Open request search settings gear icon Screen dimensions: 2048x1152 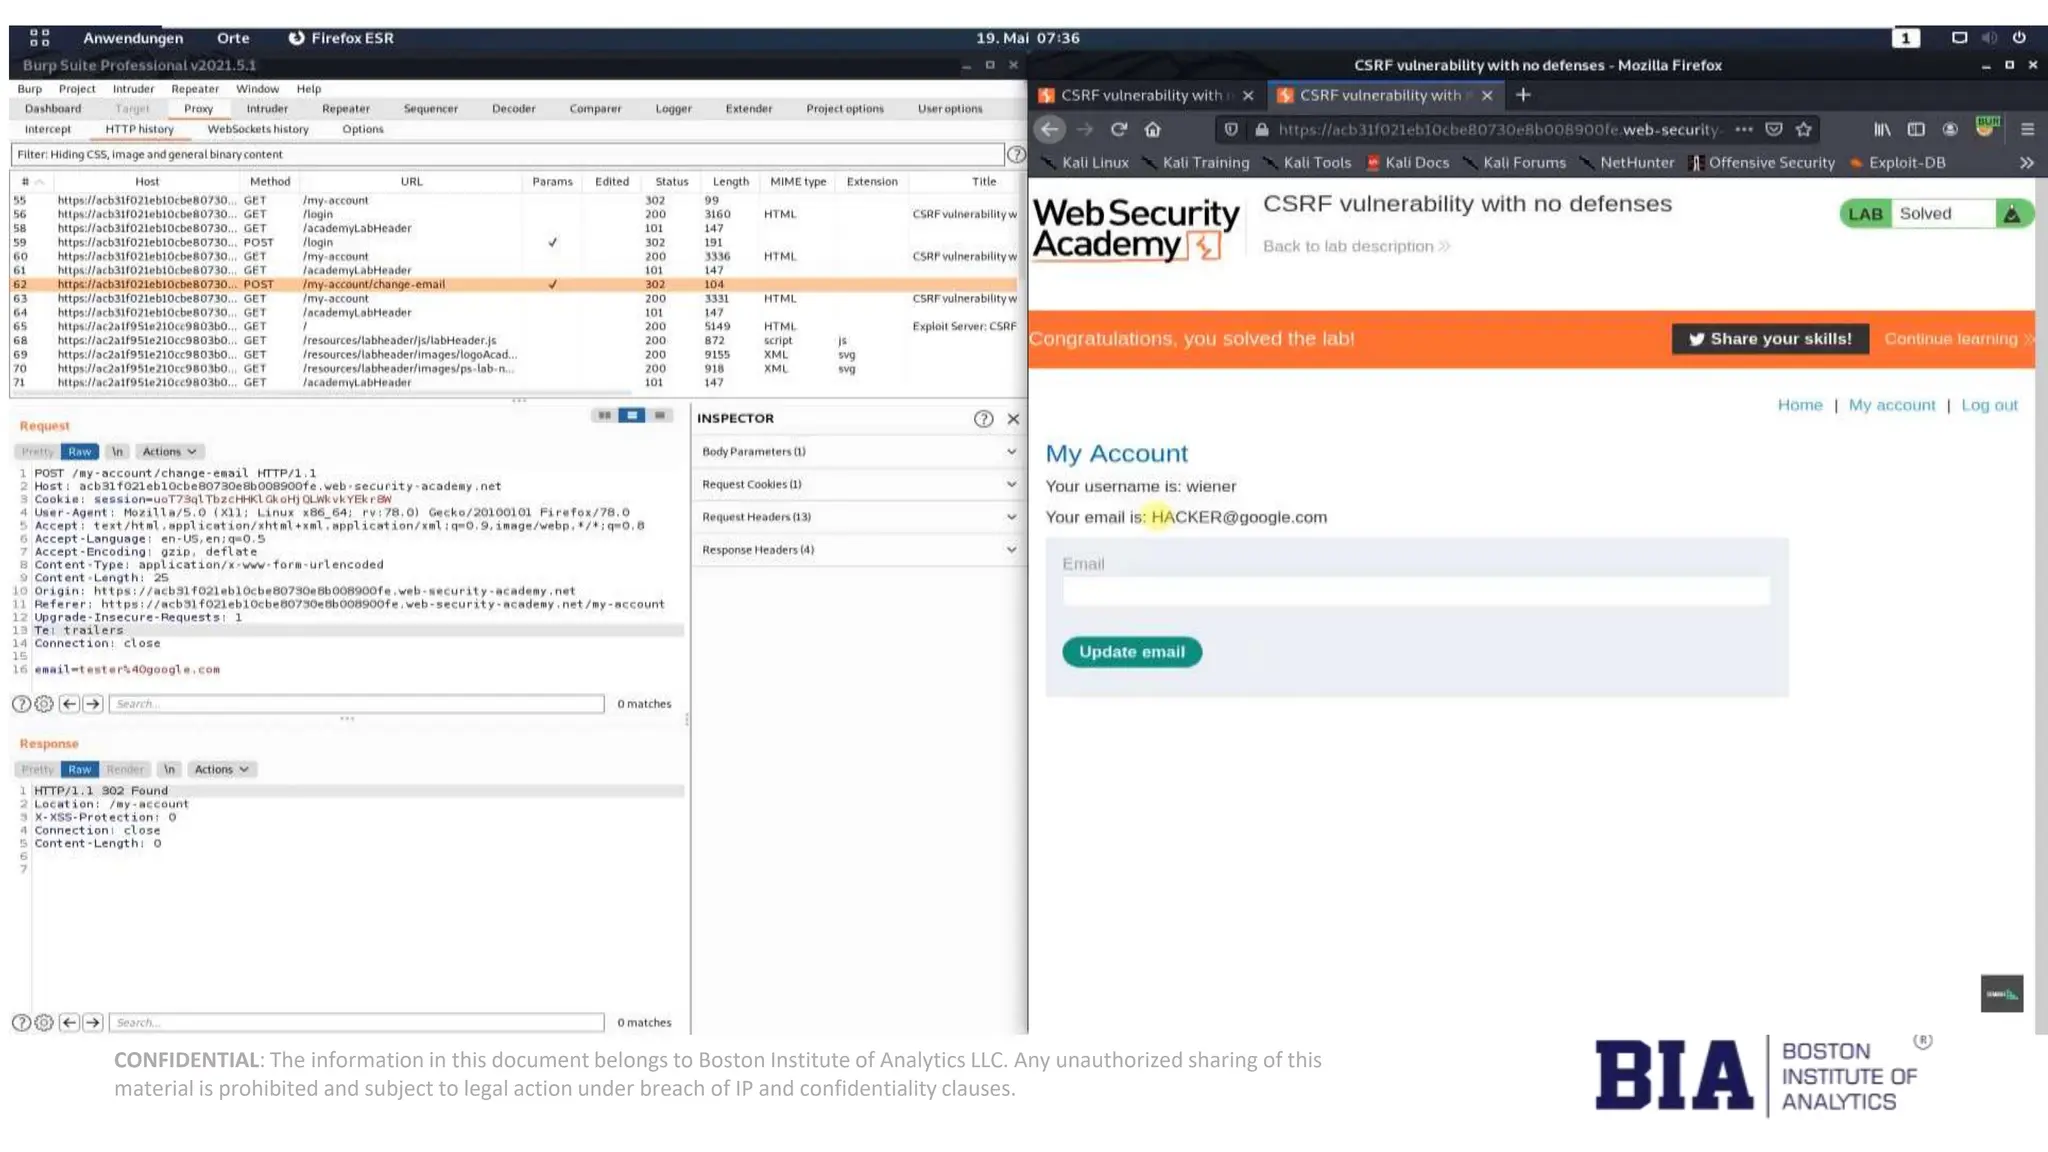(x=44, y=704)
